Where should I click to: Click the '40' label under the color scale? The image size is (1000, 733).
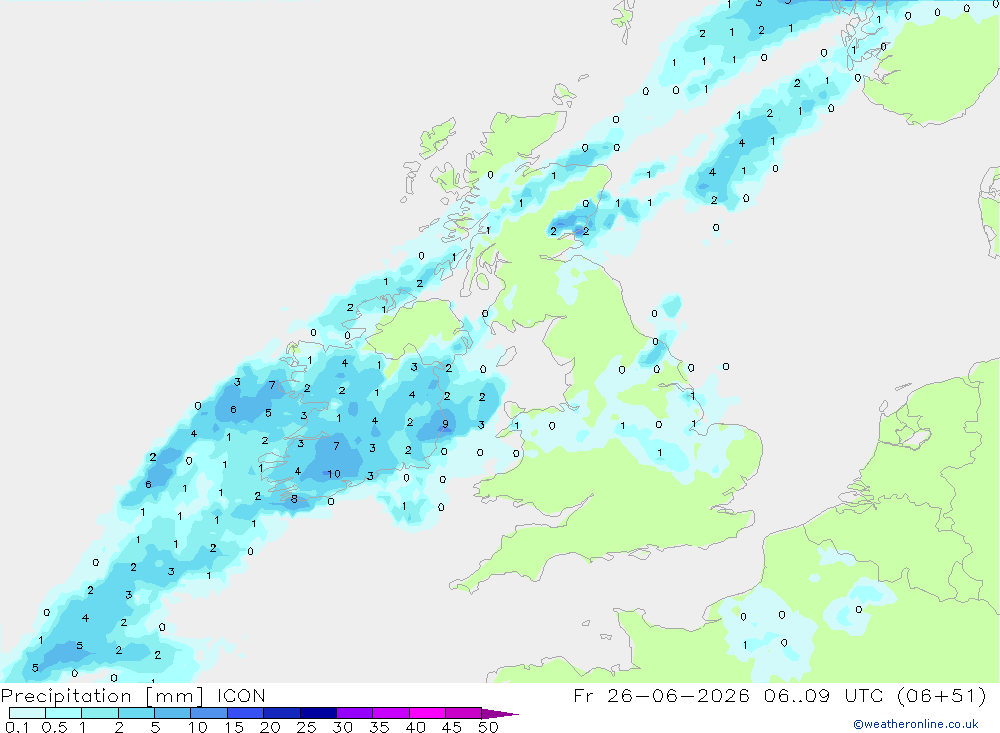point(416,727)
